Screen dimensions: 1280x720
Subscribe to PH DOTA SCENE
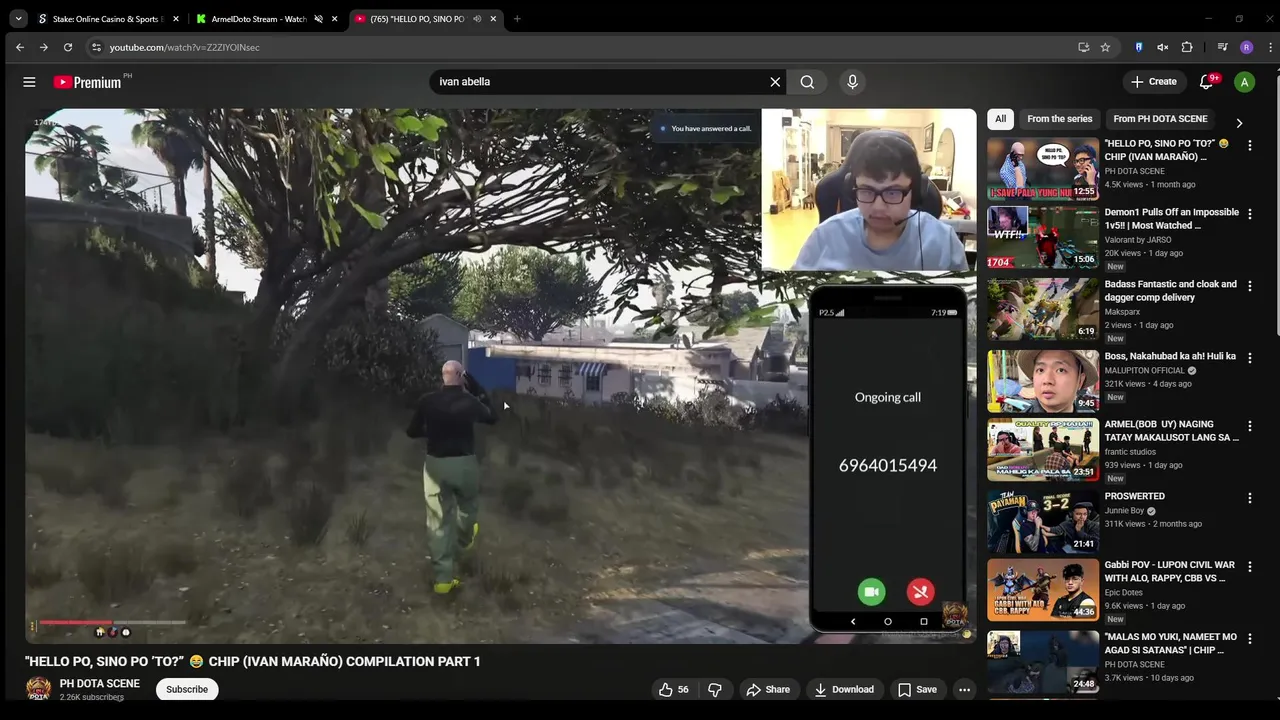point(187,689)
